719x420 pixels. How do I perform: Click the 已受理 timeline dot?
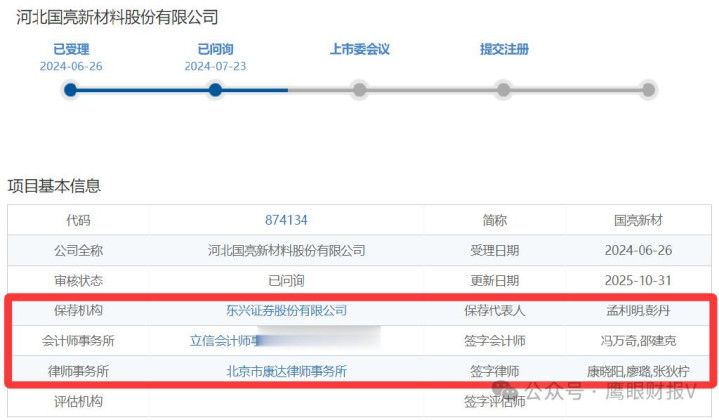[x=71, y=90]
